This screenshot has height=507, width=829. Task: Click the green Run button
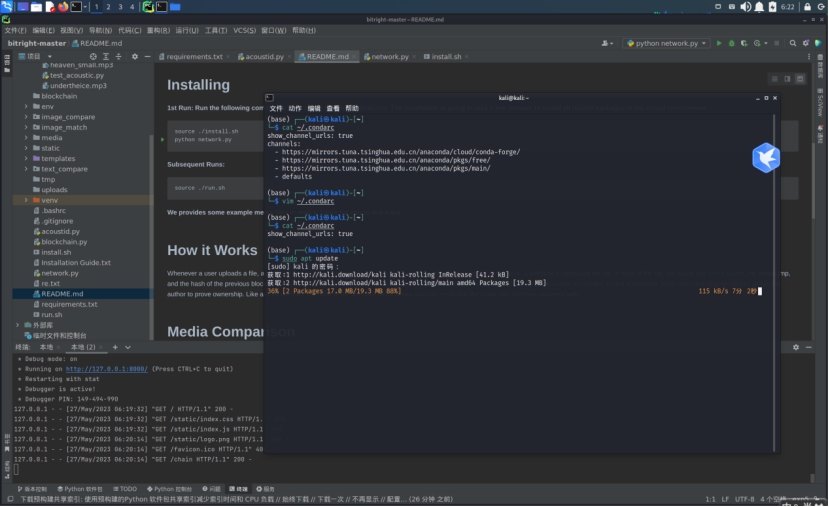pyautogui.click(x=719, y=43)
